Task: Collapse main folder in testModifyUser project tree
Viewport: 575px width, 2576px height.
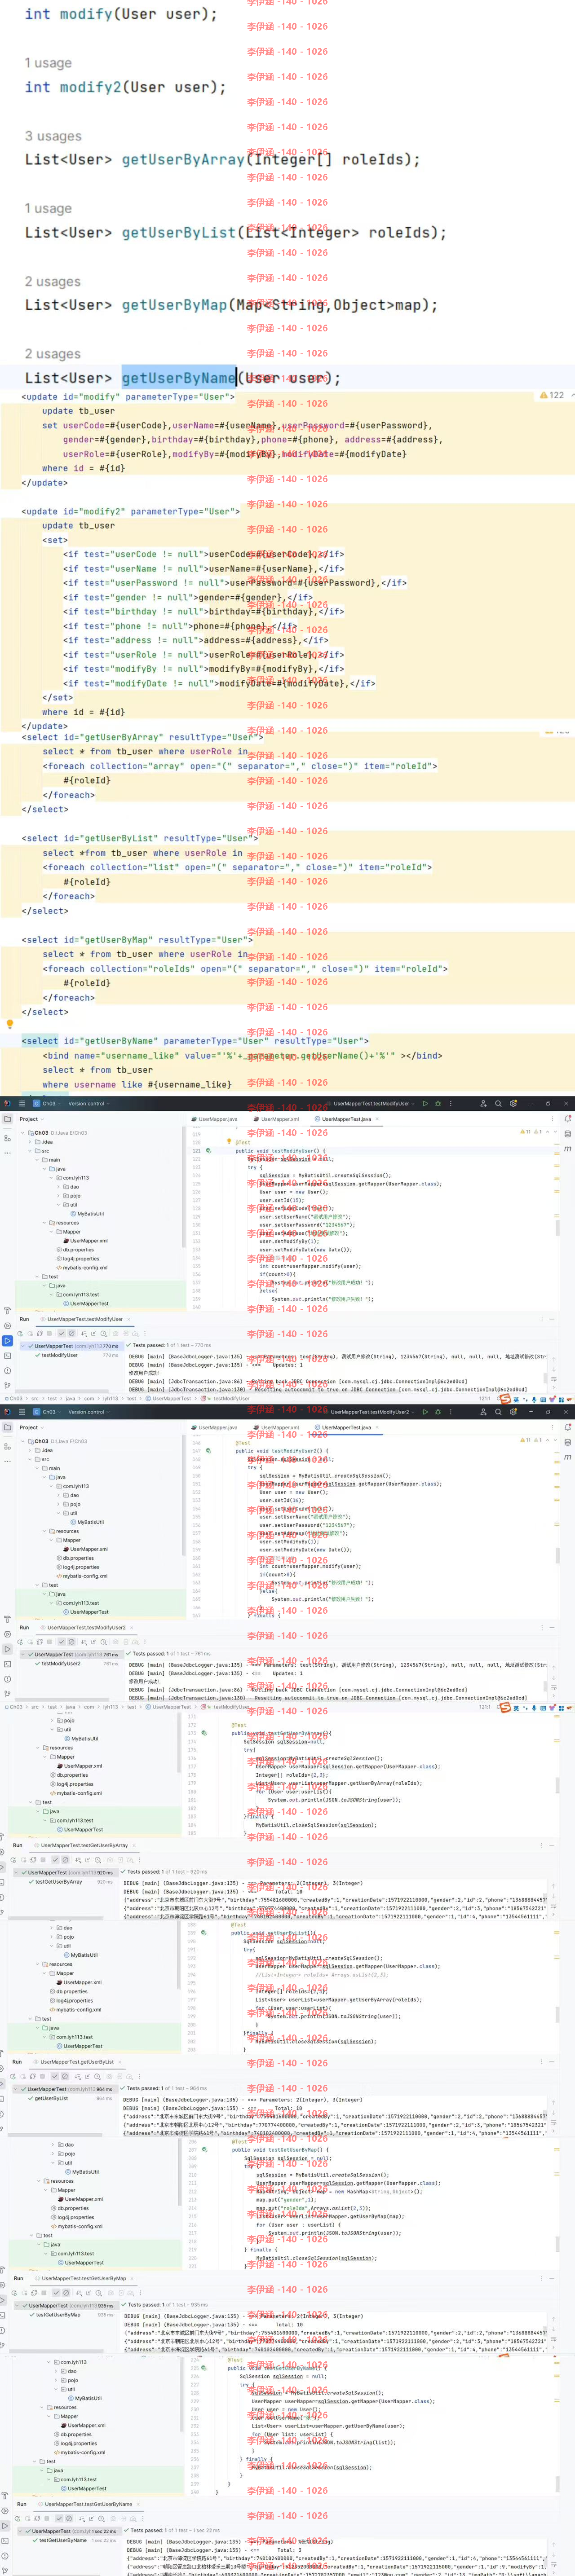Action: [x=37, y=1160]
